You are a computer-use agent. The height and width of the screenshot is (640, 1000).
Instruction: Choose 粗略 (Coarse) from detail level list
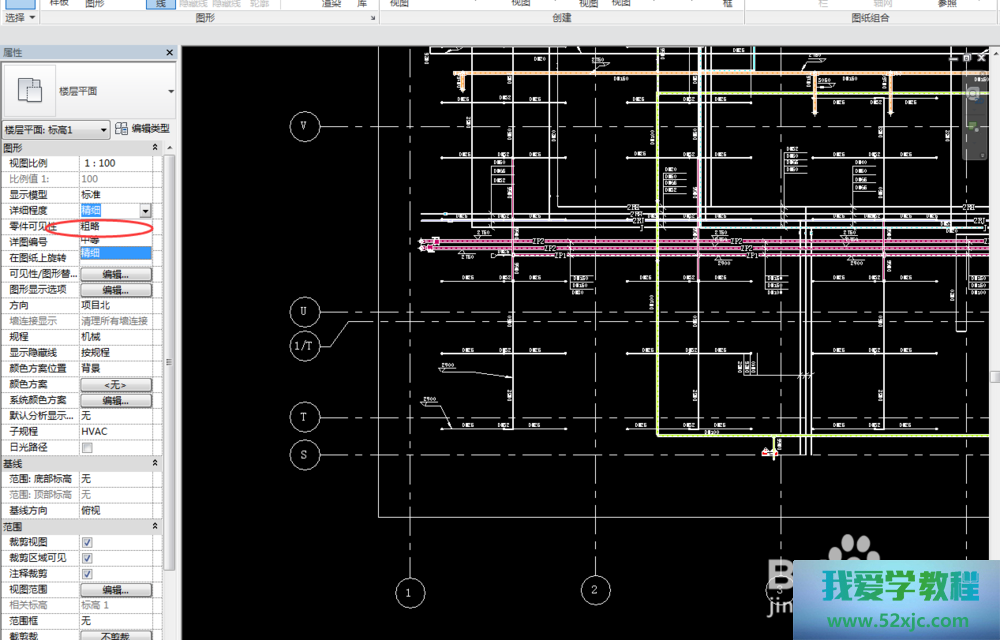(115, 226)
